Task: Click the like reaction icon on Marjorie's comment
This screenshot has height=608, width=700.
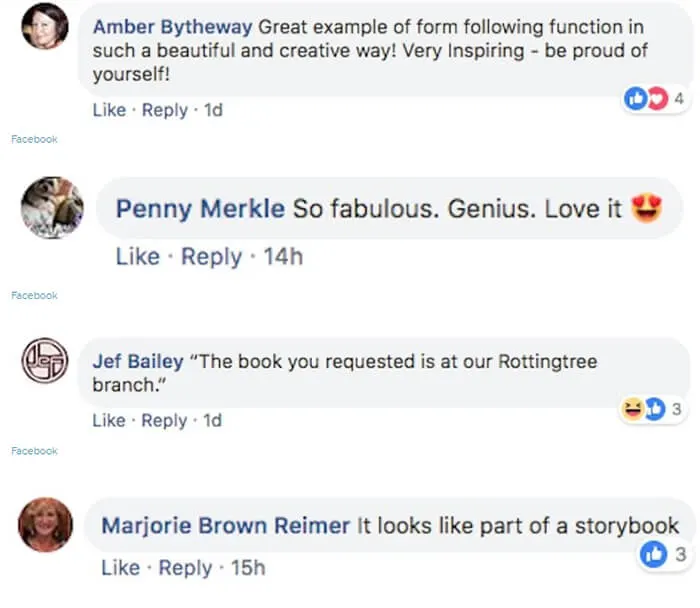Action: pos(654,554)
